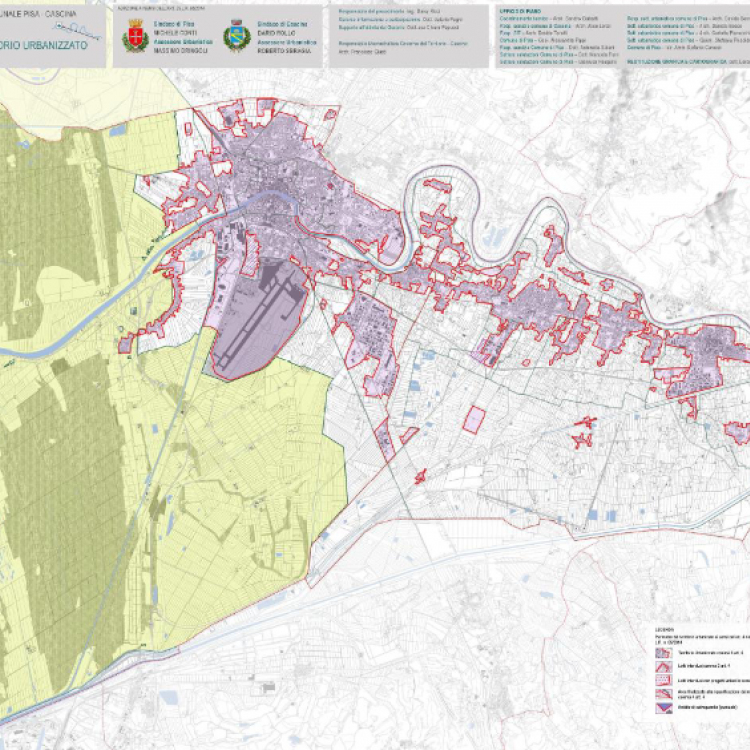Click the 'UFFICIO DI PIANO' heading

pyautogui.click(x=520, y=11)
